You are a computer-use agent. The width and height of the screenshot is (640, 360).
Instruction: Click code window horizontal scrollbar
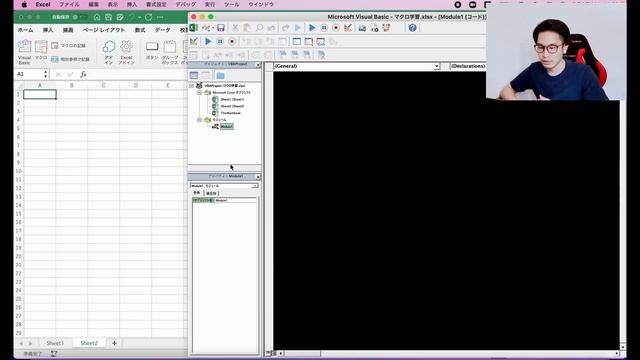[x=449, y=353]
